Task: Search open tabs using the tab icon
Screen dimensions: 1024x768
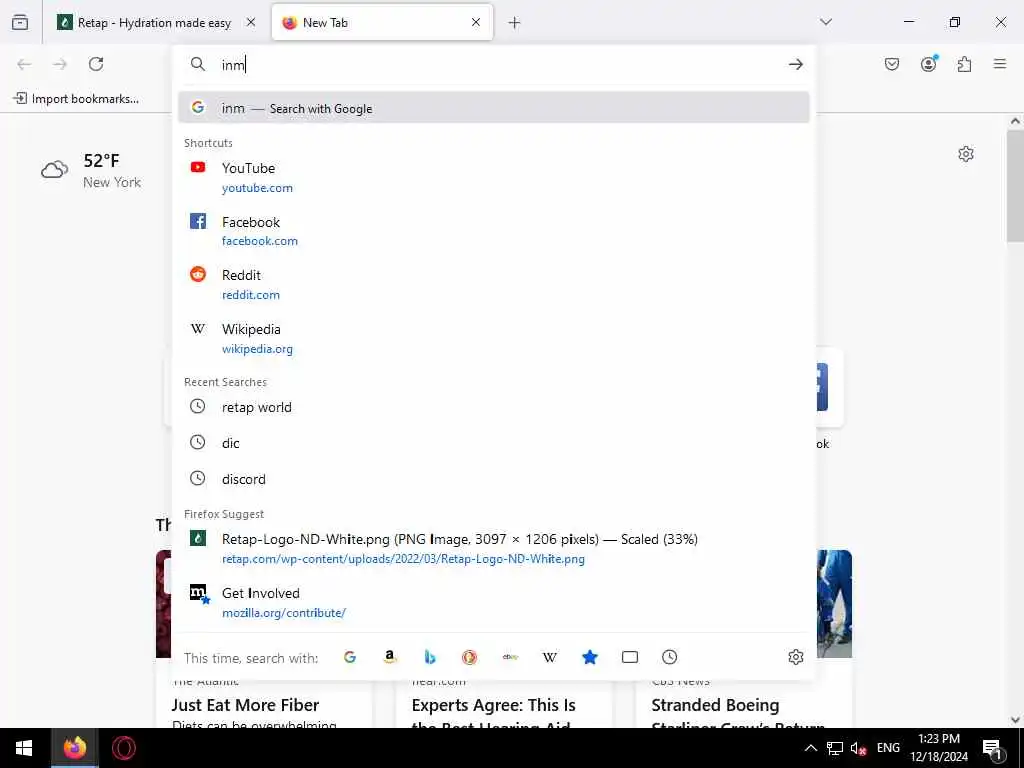Action: coord(630,657)
